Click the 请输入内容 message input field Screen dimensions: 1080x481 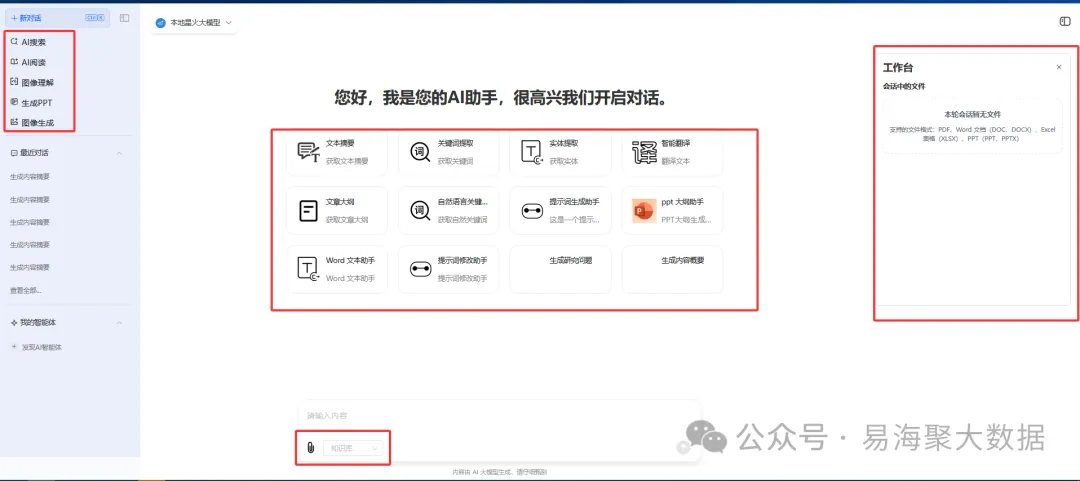[499, 416]
